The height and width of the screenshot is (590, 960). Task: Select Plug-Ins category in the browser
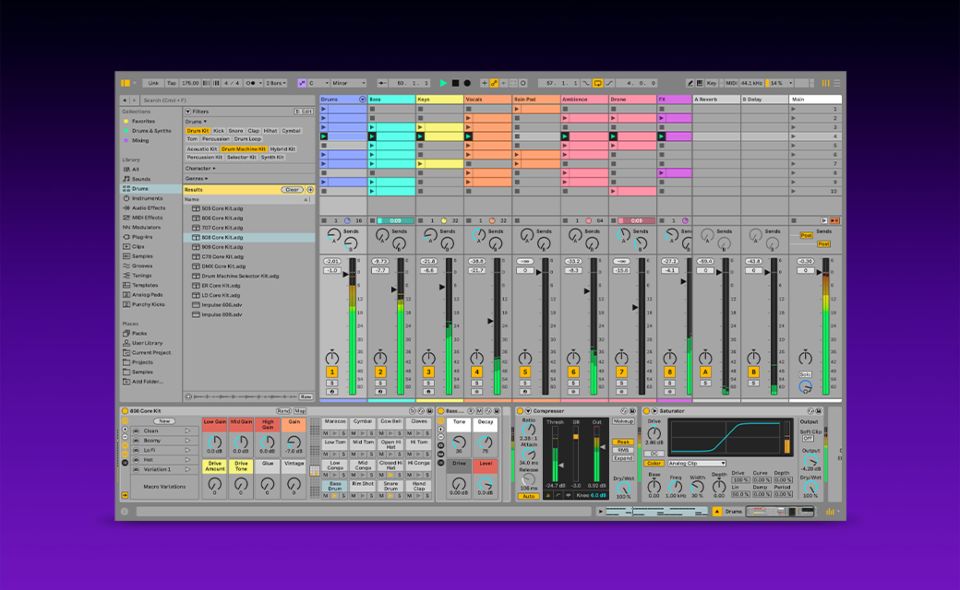(x=142, y=236)
